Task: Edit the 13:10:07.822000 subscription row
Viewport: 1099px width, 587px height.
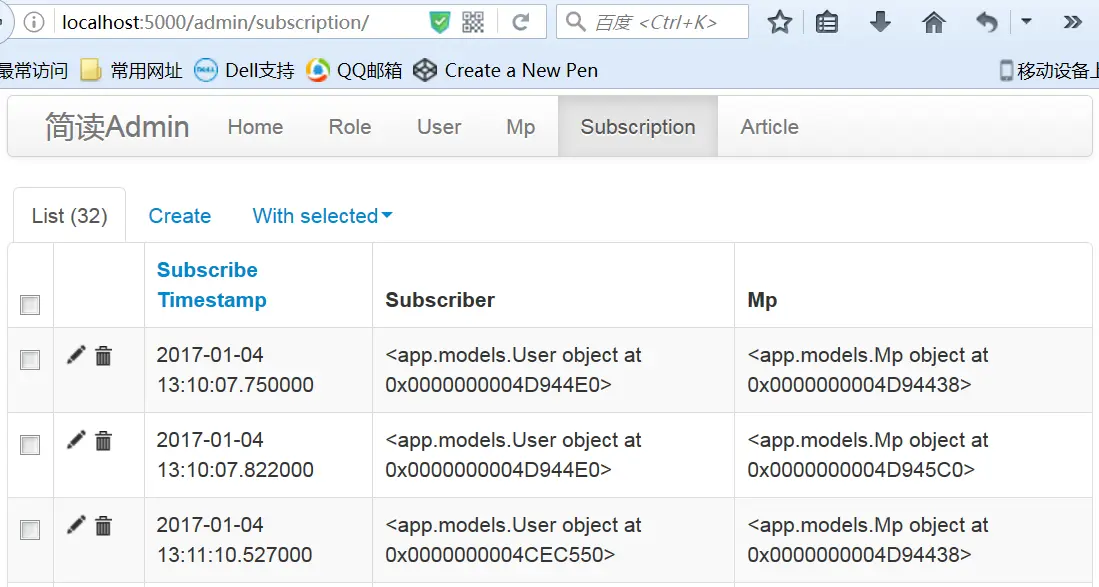Action: 76,440
